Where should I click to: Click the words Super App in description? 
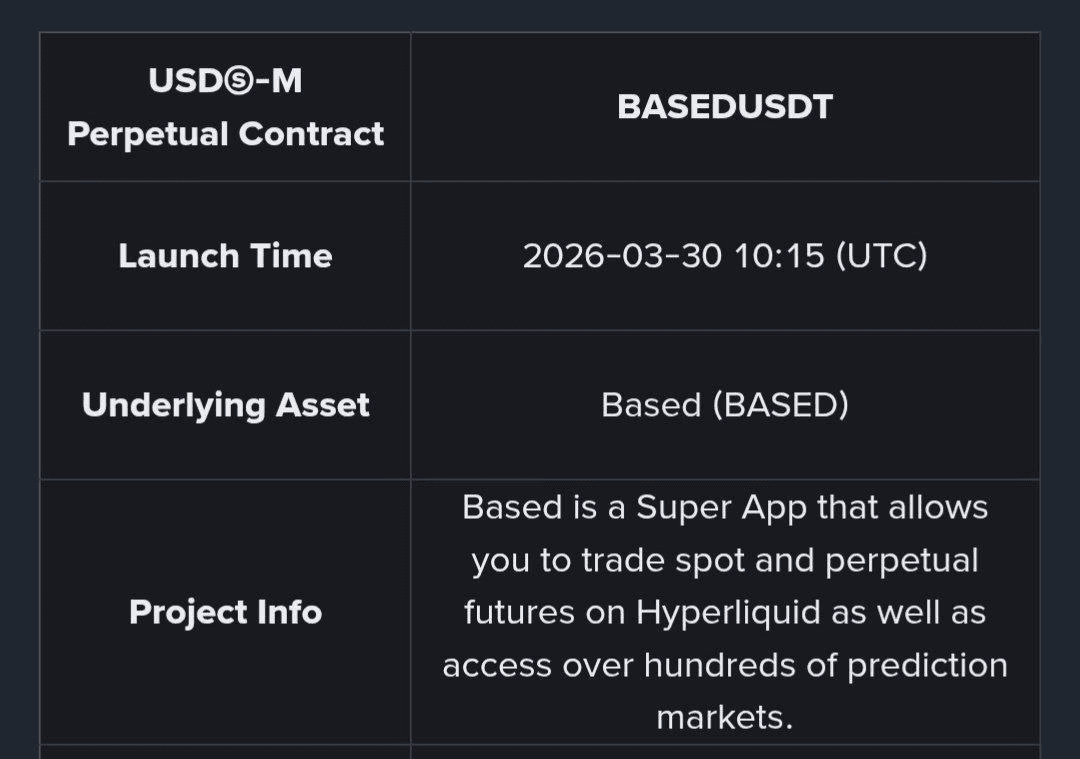point(721,508)
